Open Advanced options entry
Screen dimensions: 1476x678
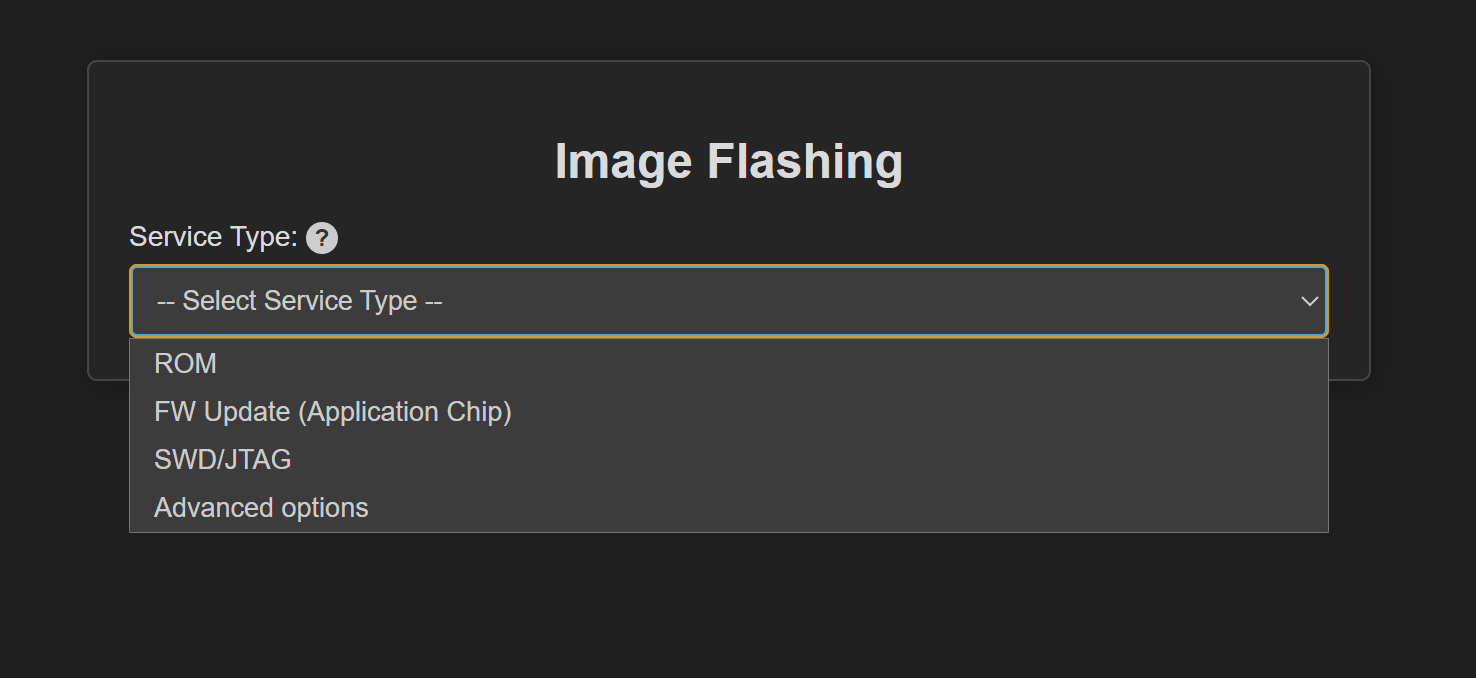(261, 507)
